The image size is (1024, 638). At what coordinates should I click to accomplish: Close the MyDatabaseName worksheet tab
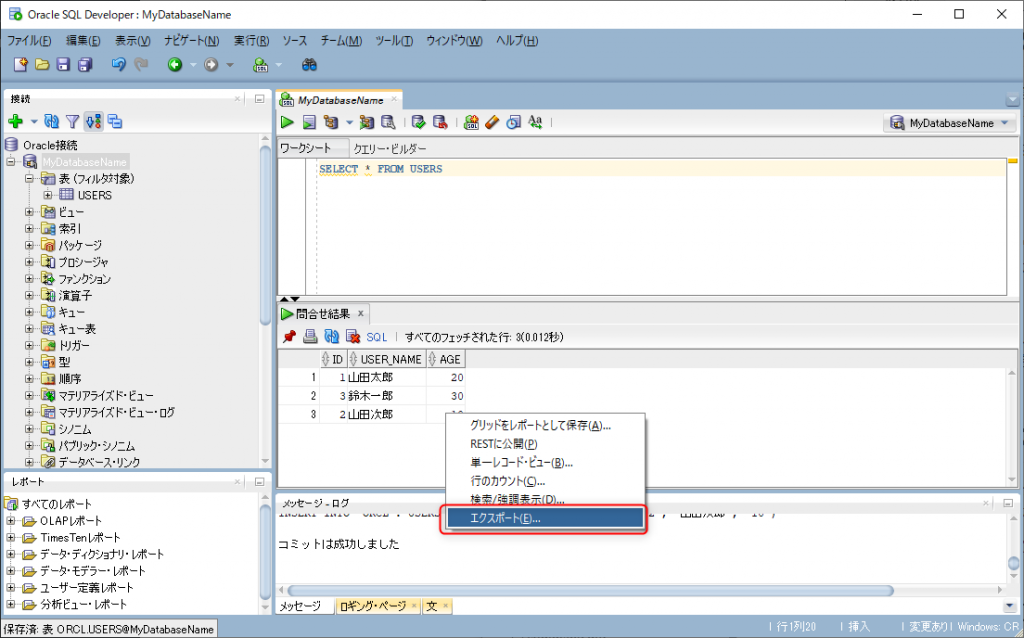point(394,99)
